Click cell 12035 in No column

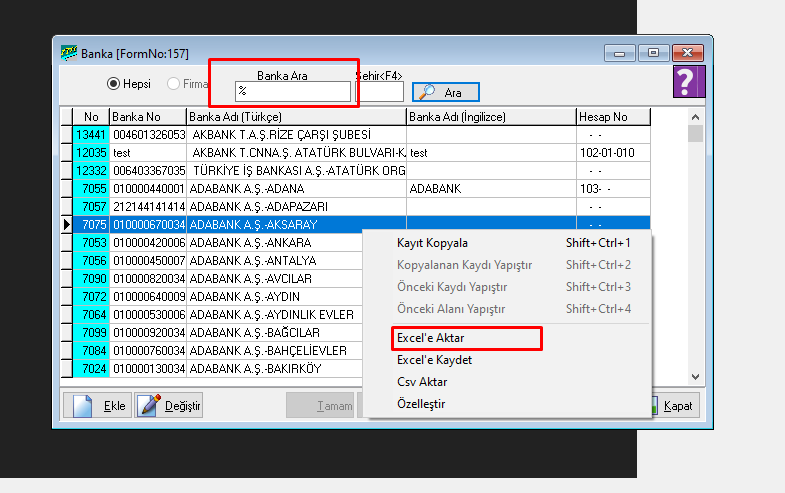tap(91, 153)
